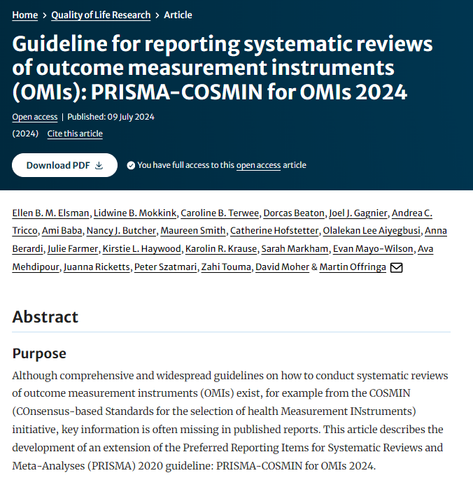The height and width of the screenshot is (487, 473).
Task: Open author Karolin R. Krause
Action: tap(221, 249)
